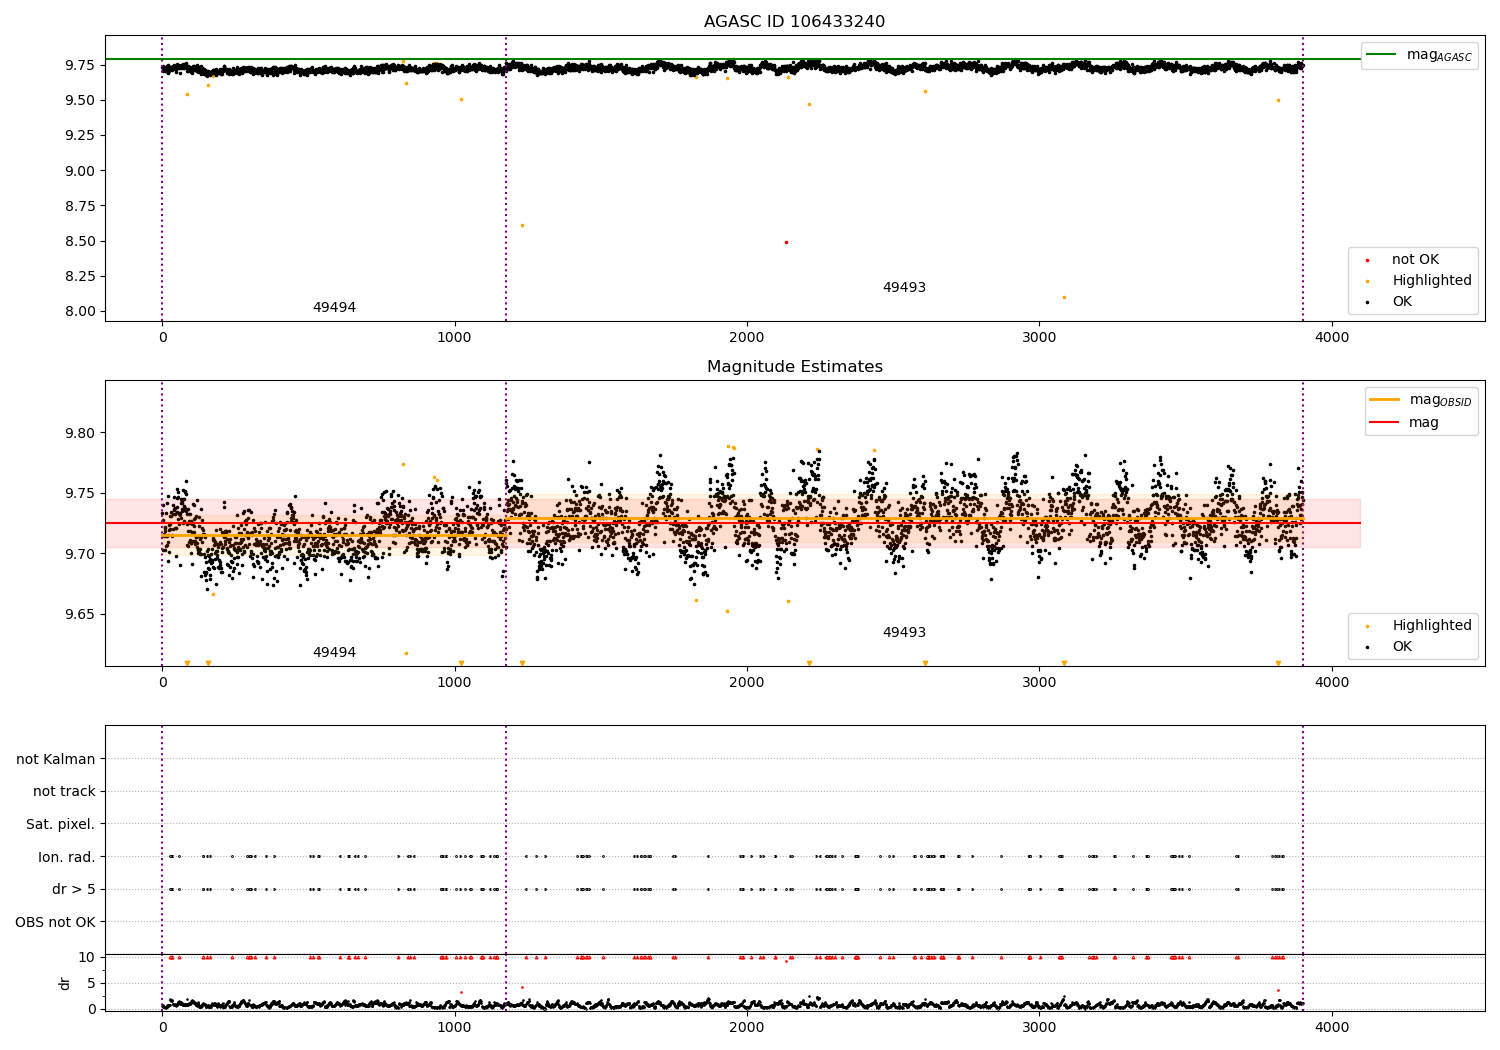
Task: Click the 9.65 y-tick in Magnitude Estimates
Action: tap(80, 615)
